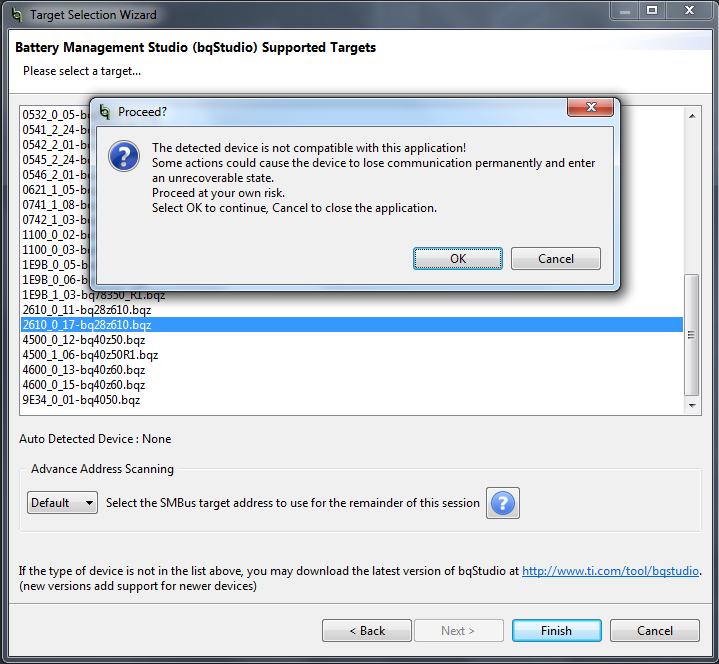Image resolution: width=719 pixels, height=664 pixels.
Task: Select 4500_1_06-bq40z50R1.bqz target
Action: tap(352, 355)
